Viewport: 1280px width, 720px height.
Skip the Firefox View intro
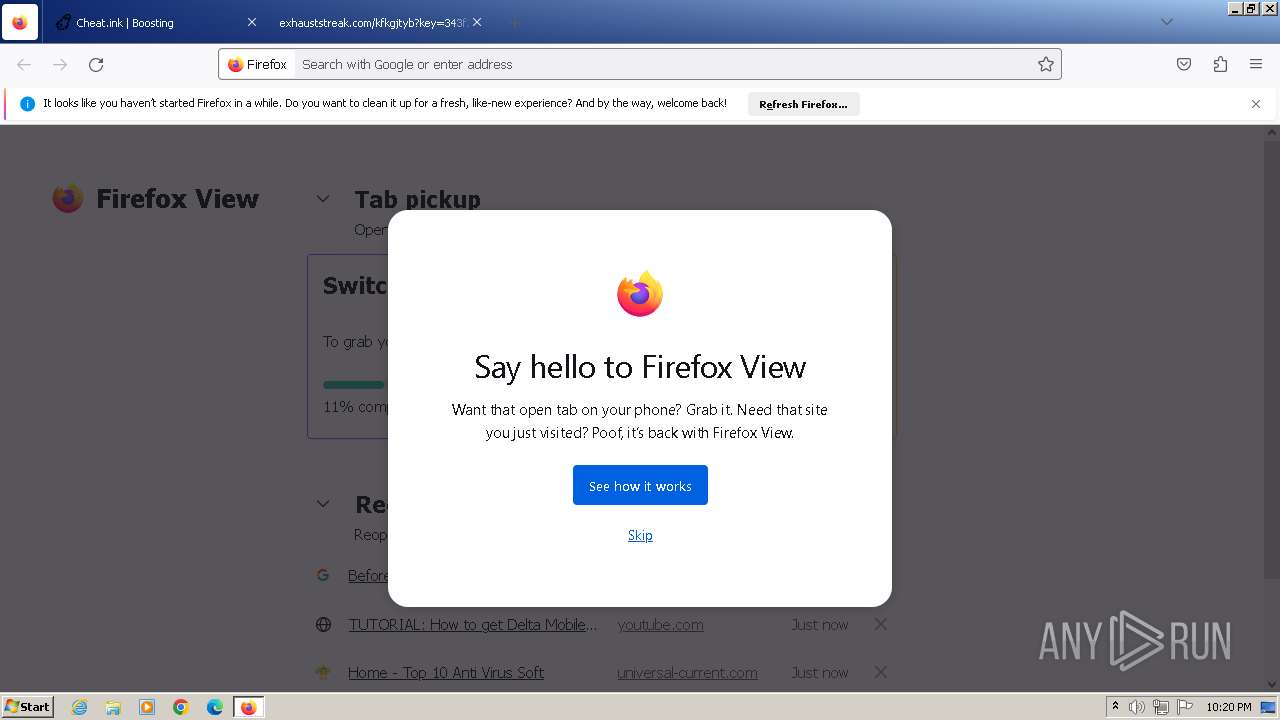tap(640, 535)
